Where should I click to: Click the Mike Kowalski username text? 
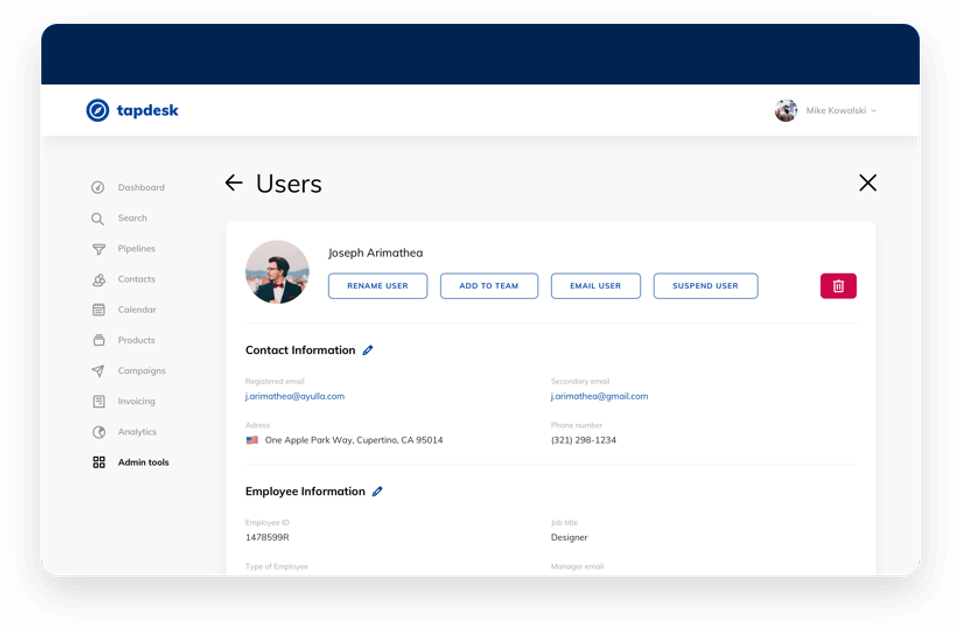point(836,111)
